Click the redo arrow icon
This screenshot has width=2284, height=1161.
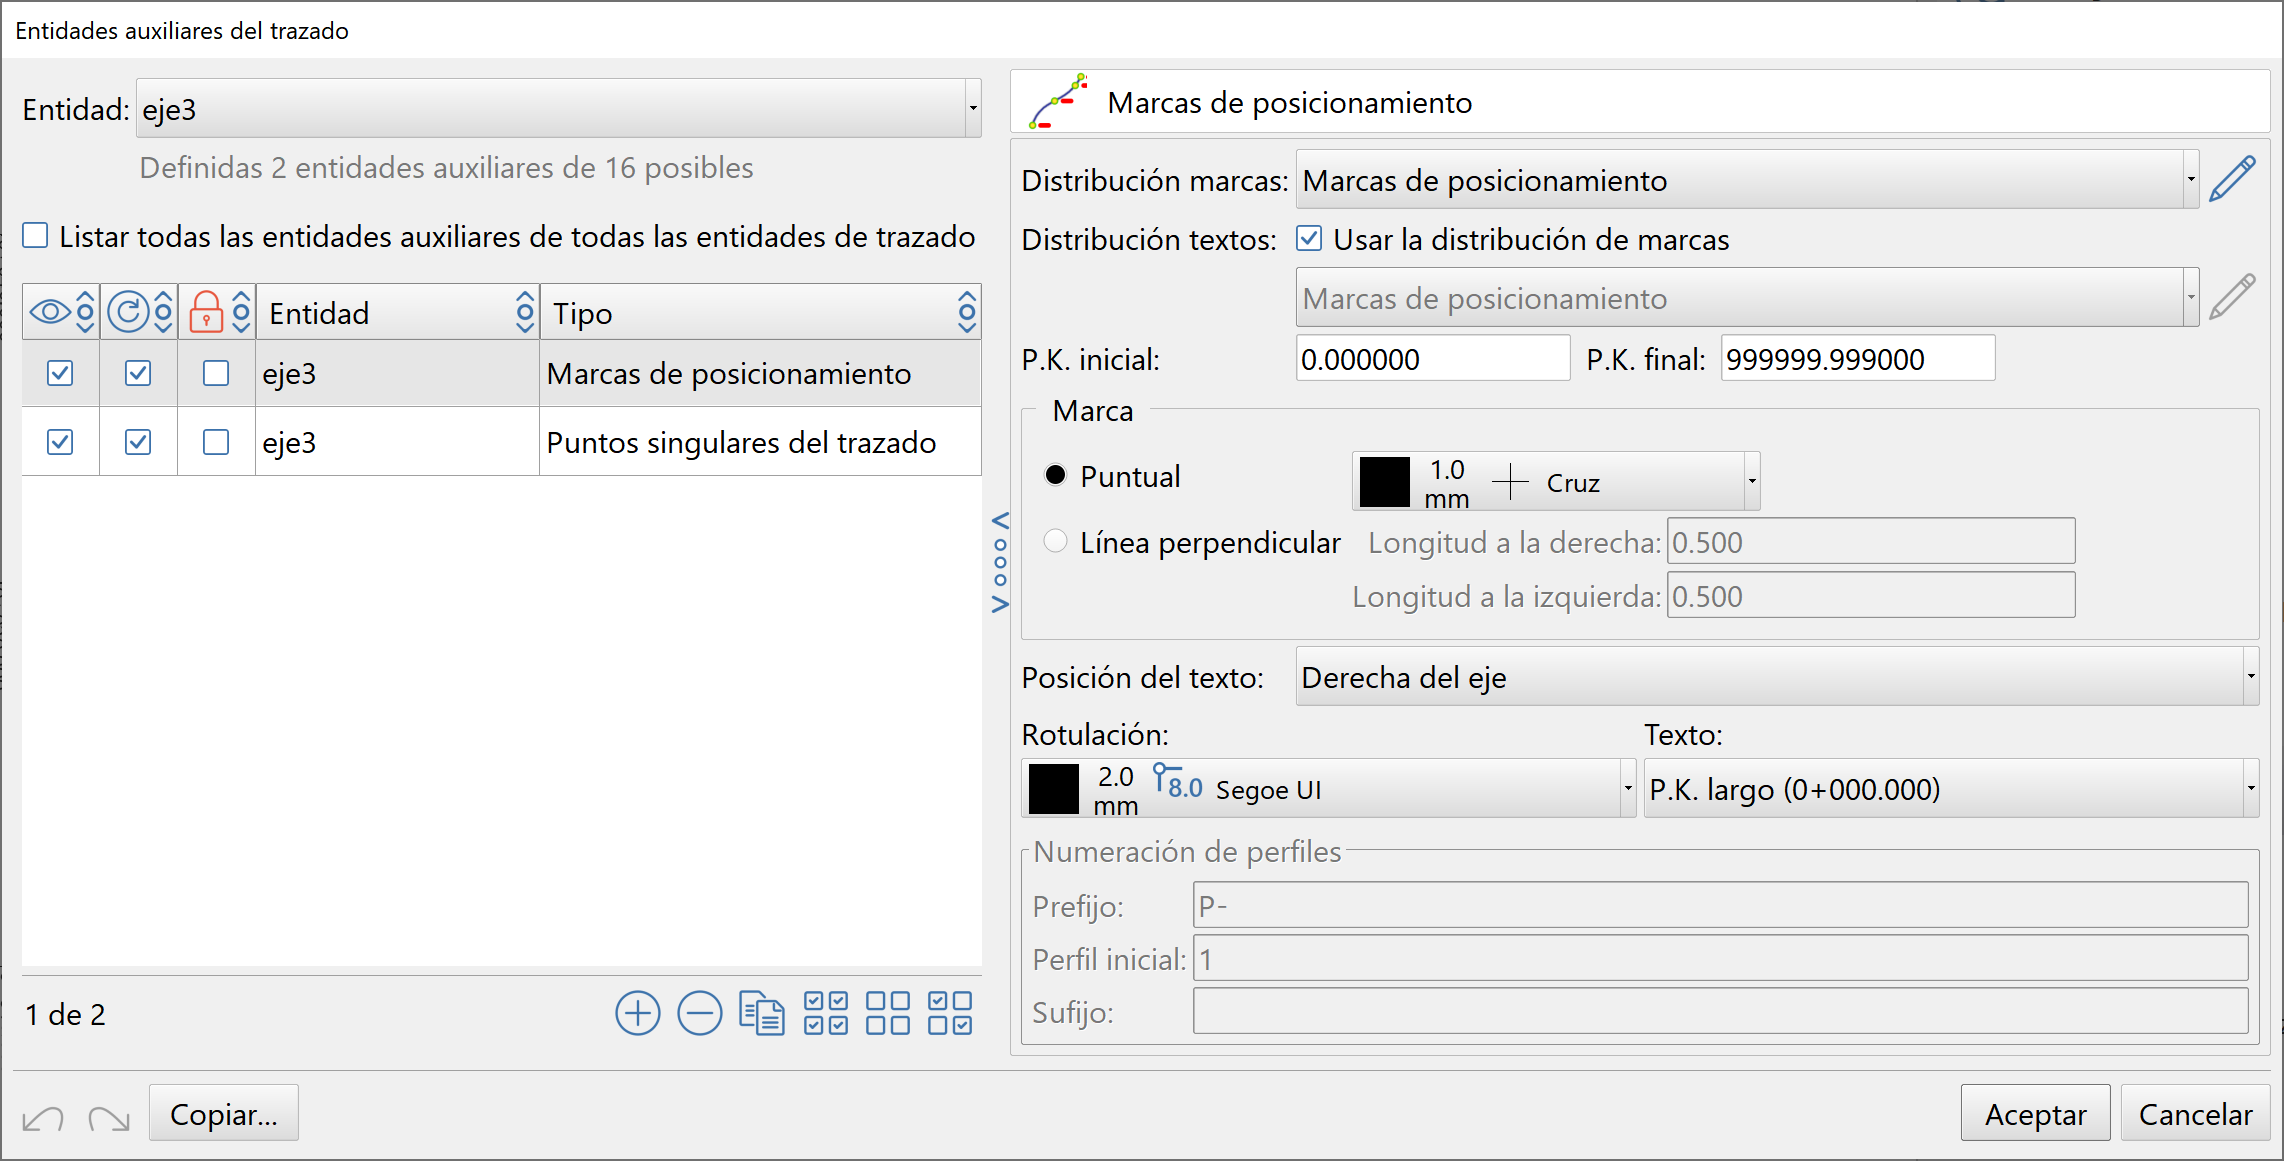(109, 1117)
